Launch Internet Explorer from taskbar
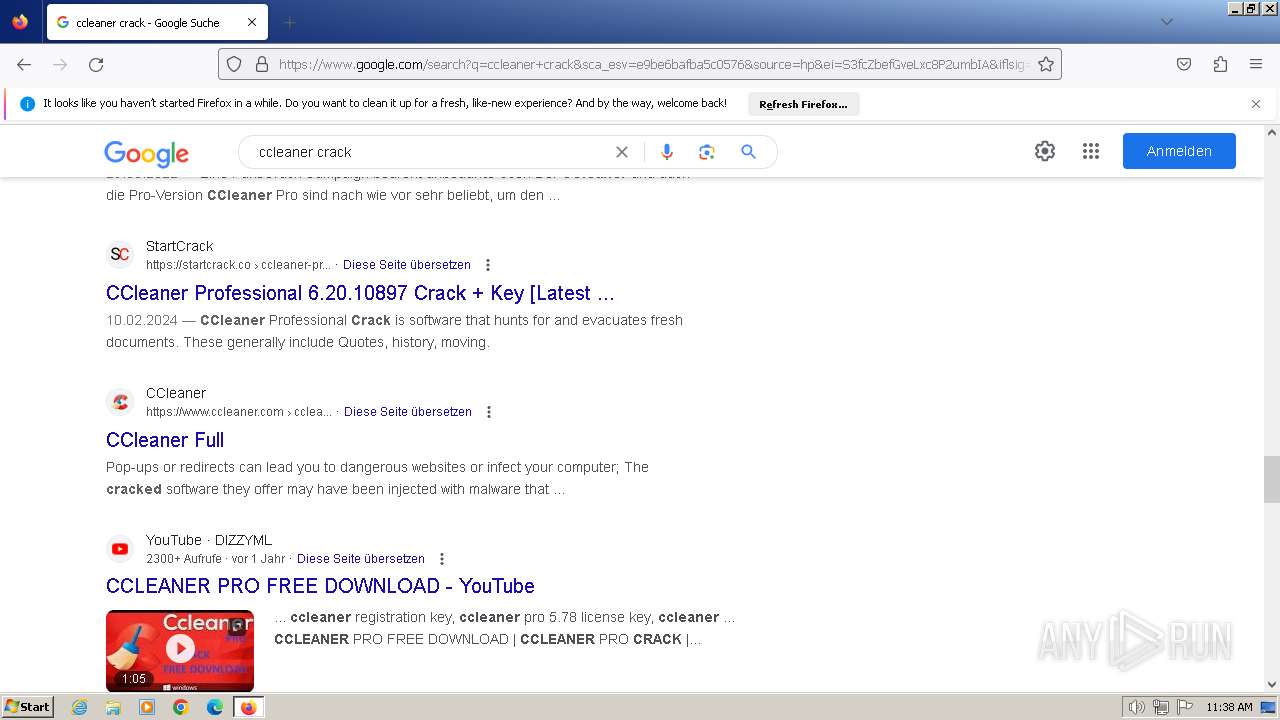1280x720 pixels. pyautogui.click(x=79, y=707)
